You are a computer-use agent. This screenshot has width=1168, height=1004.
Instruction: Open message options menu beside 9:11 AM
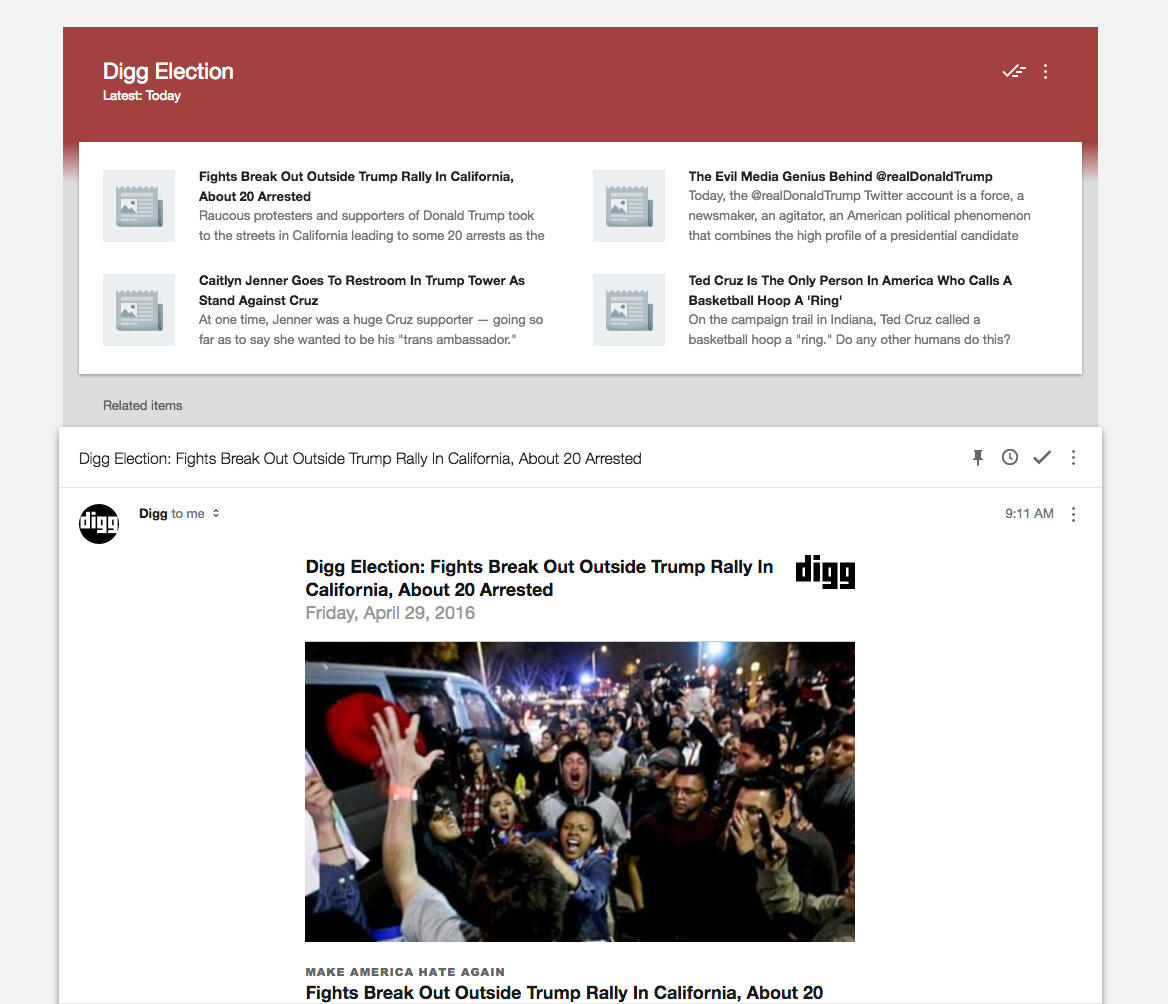click(1073, 514)
